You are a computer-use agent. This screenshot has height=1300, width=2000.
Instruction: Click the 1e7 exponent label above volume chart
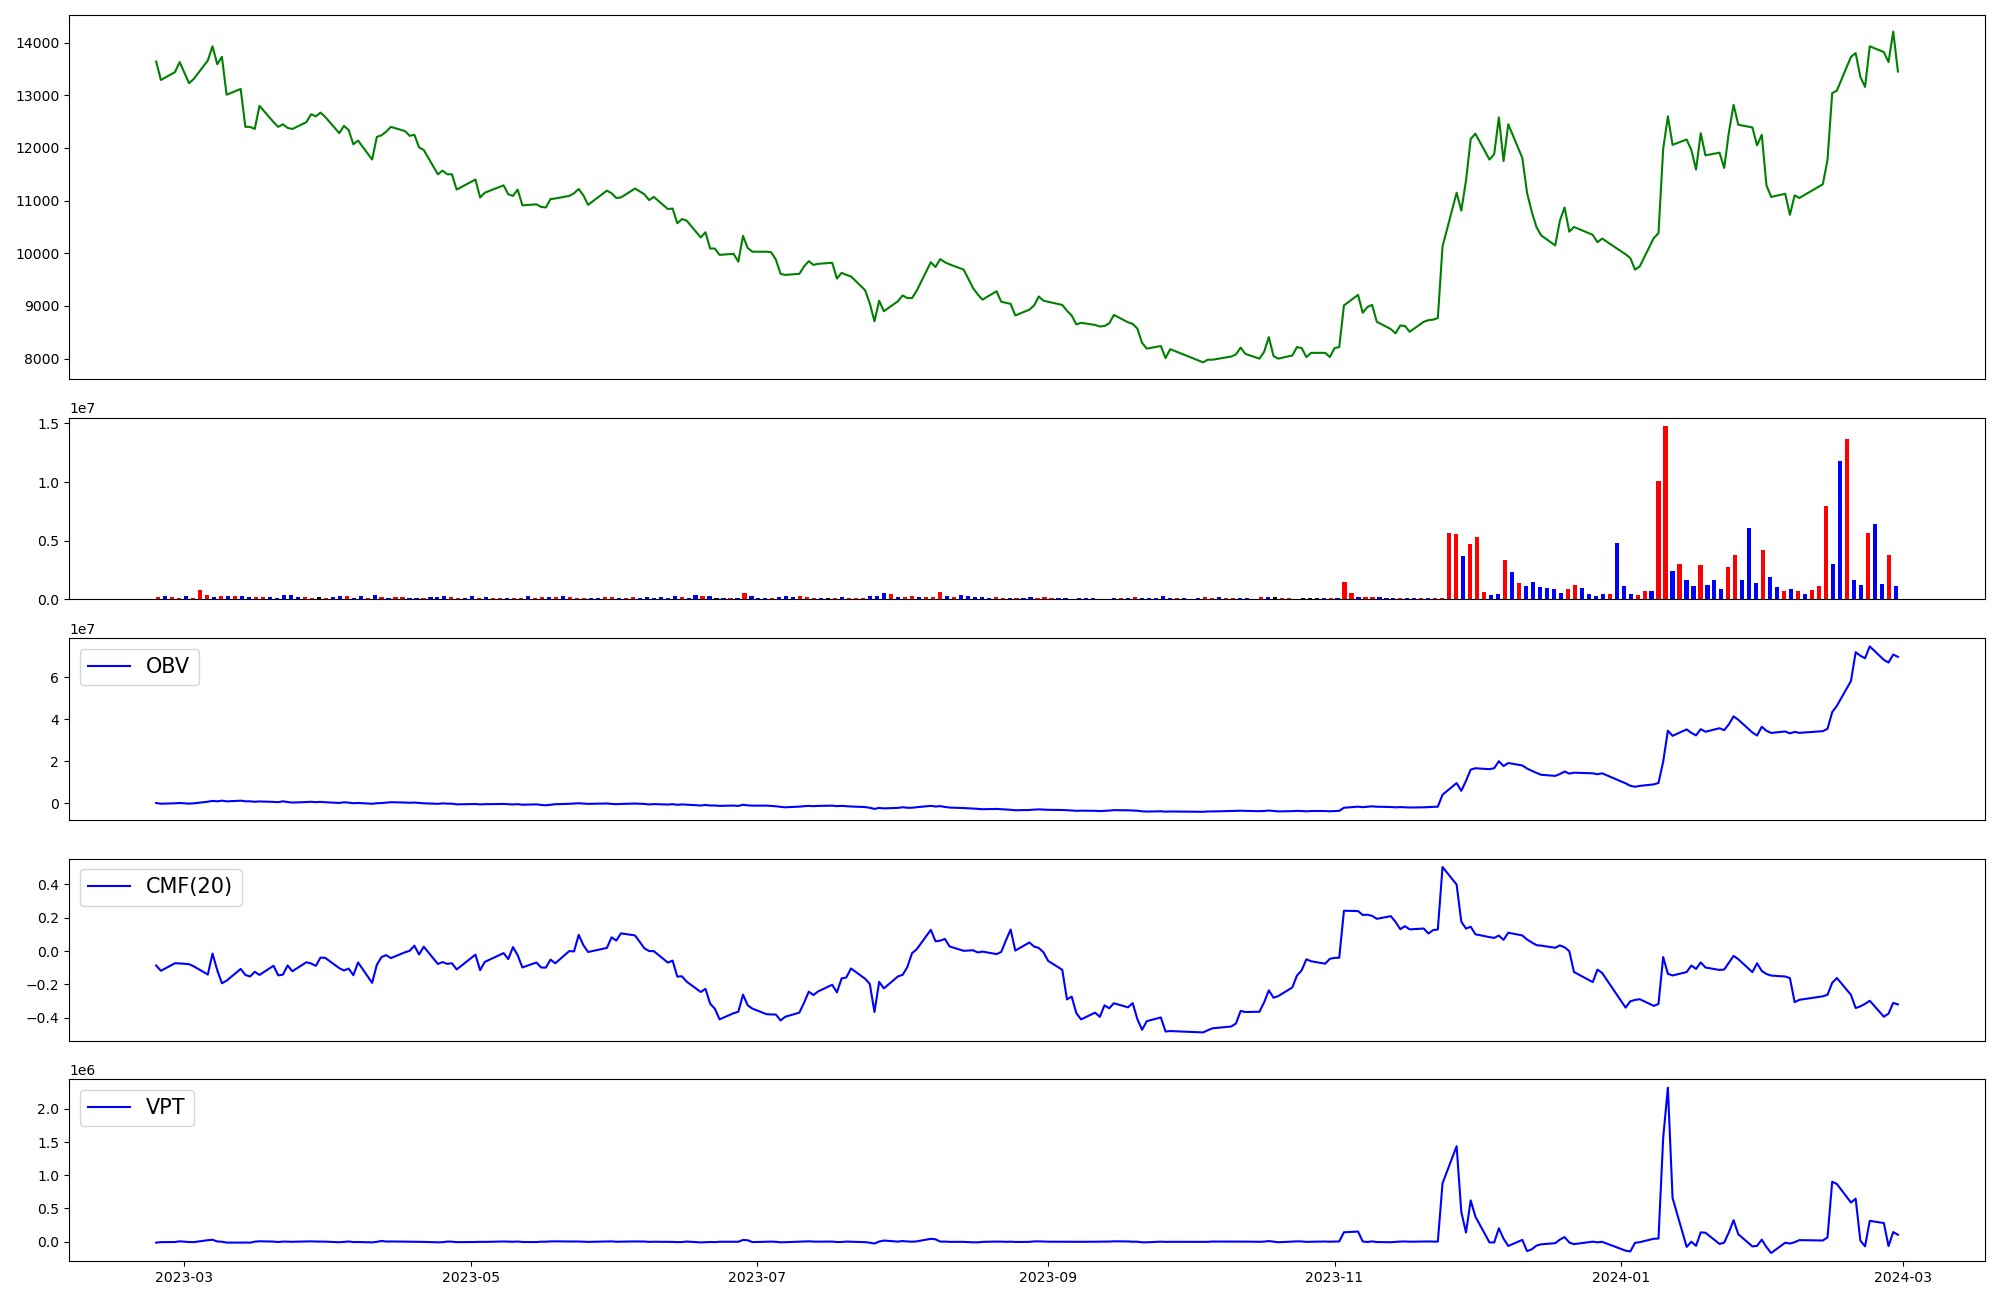(x=82, y=409)
